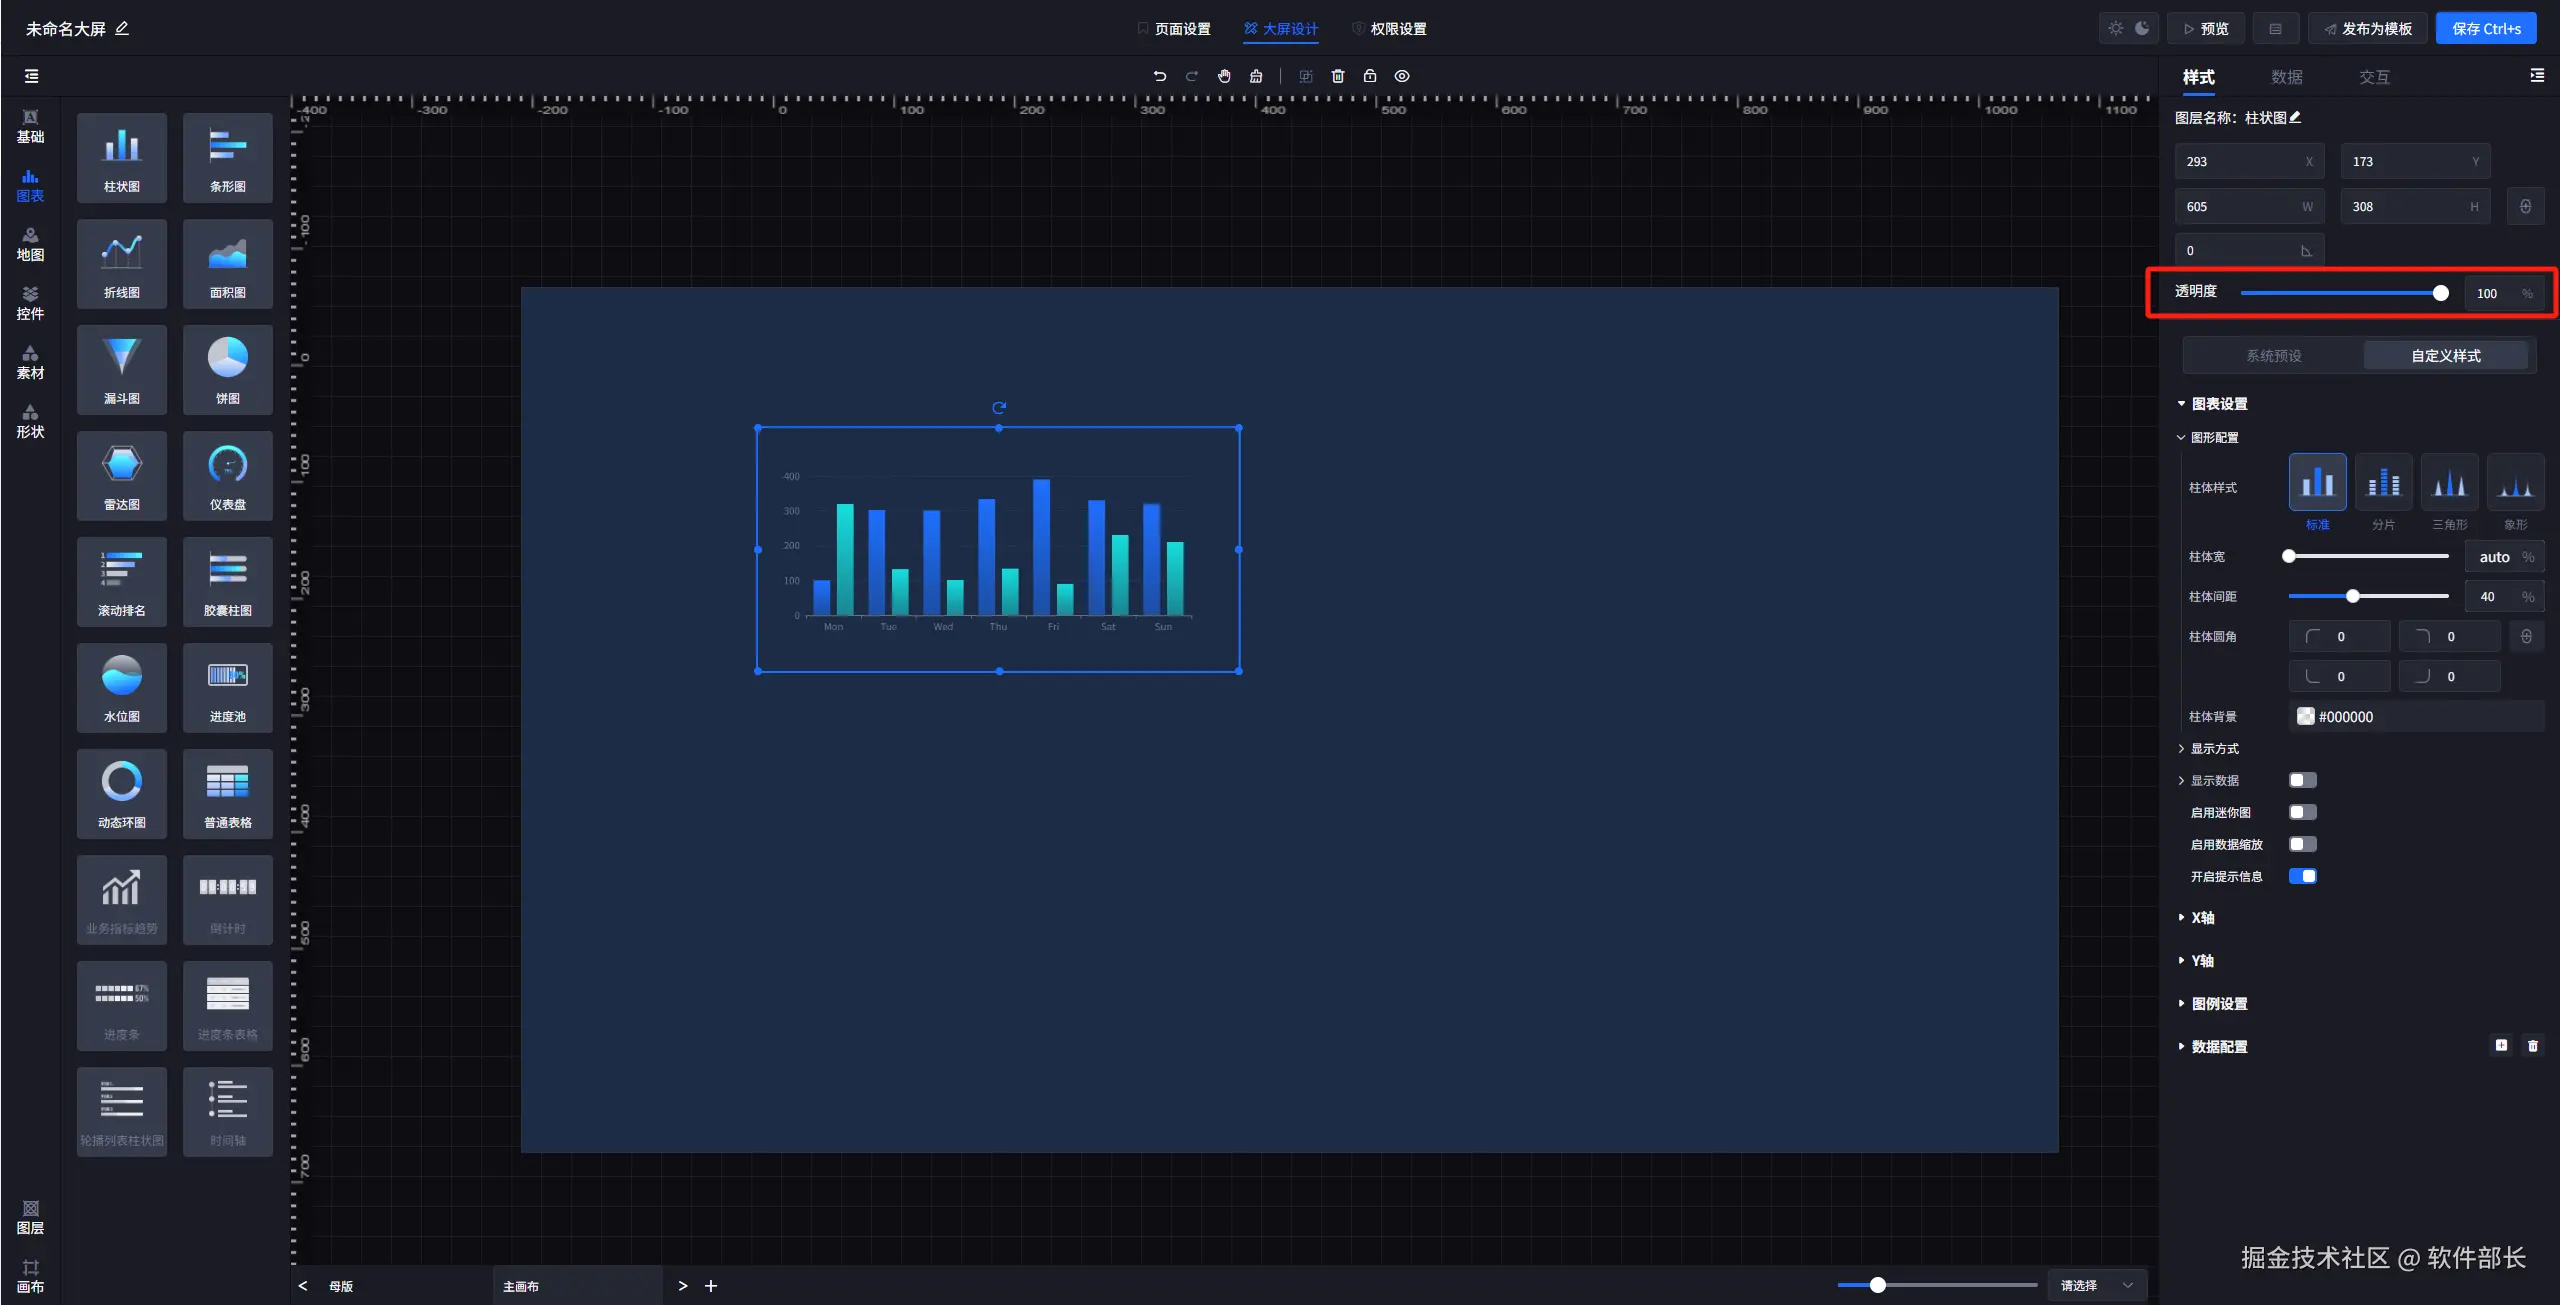Open the 图层 layers panel
Screen dimensions: 2560x1305
click(x=30, y=1217)
